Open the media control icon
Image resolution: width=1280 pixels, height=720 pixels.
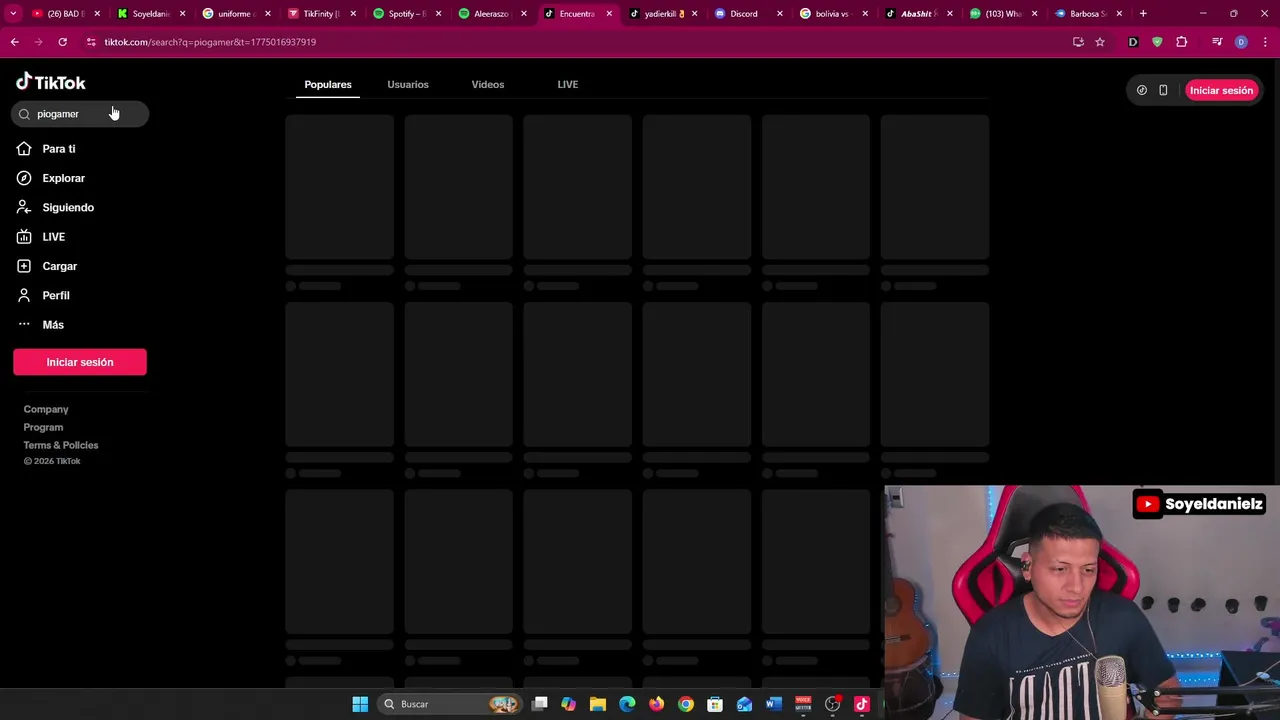pyautogui.click(x=1217, y=42)
